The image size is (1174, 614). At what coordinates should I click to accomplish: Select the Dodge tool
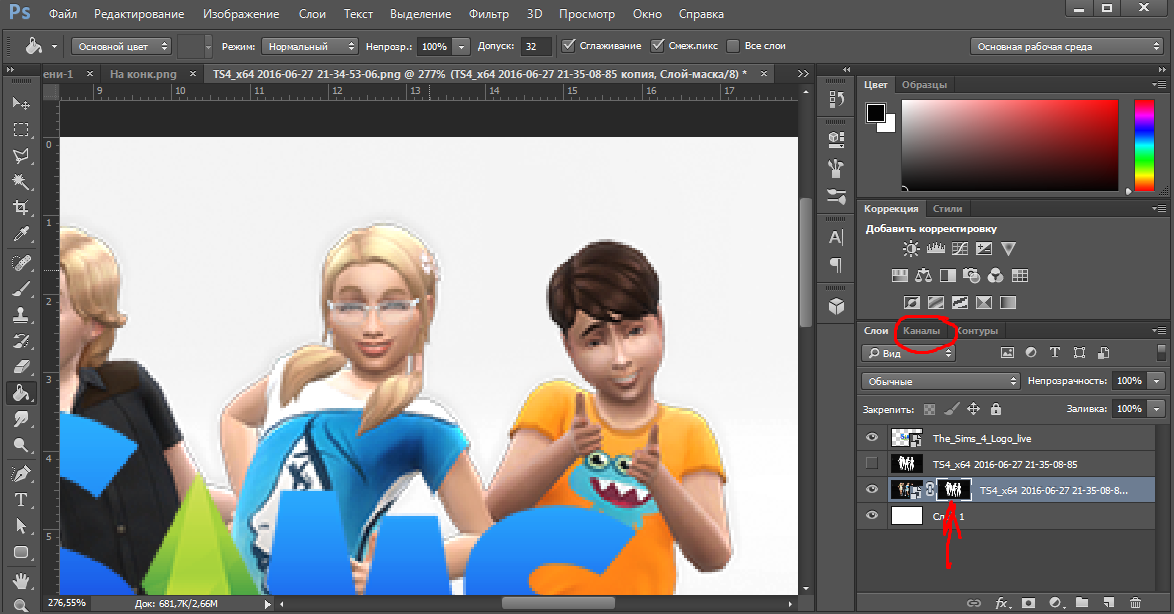[x=21, y=445]
